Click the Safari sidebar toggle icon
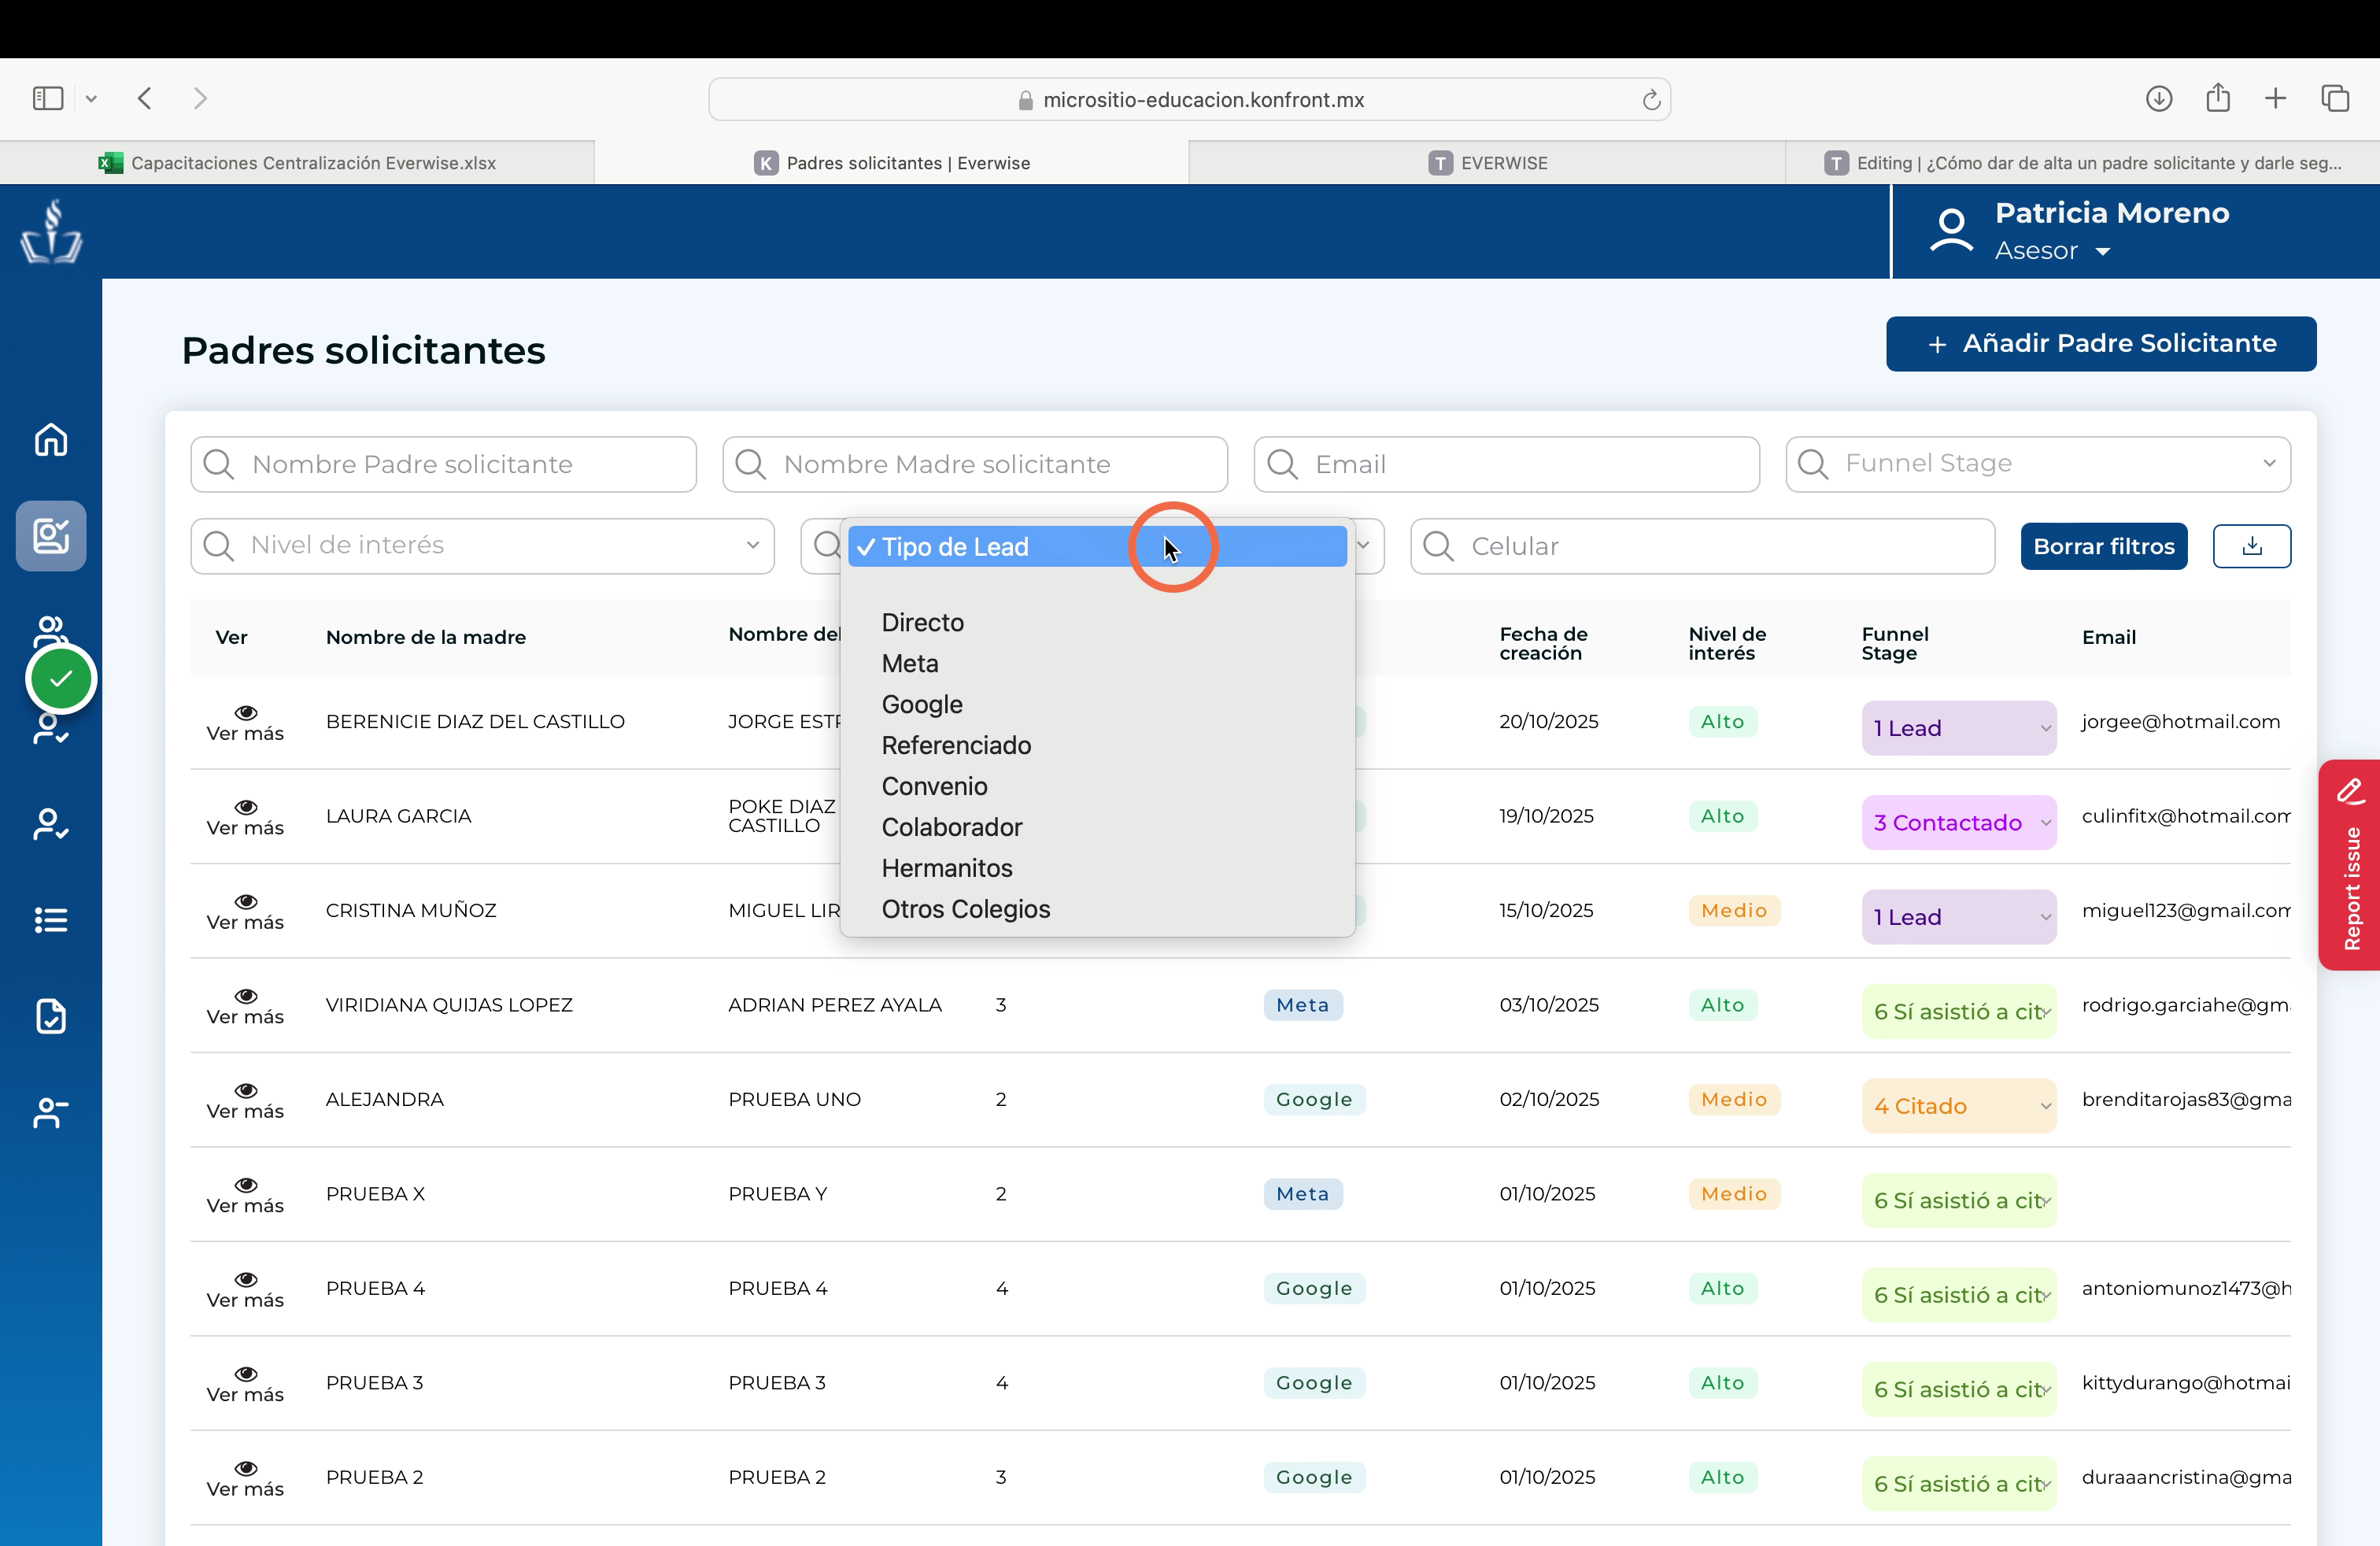Viewport: 2380px width, 1546px height. (x=48, y=98)
